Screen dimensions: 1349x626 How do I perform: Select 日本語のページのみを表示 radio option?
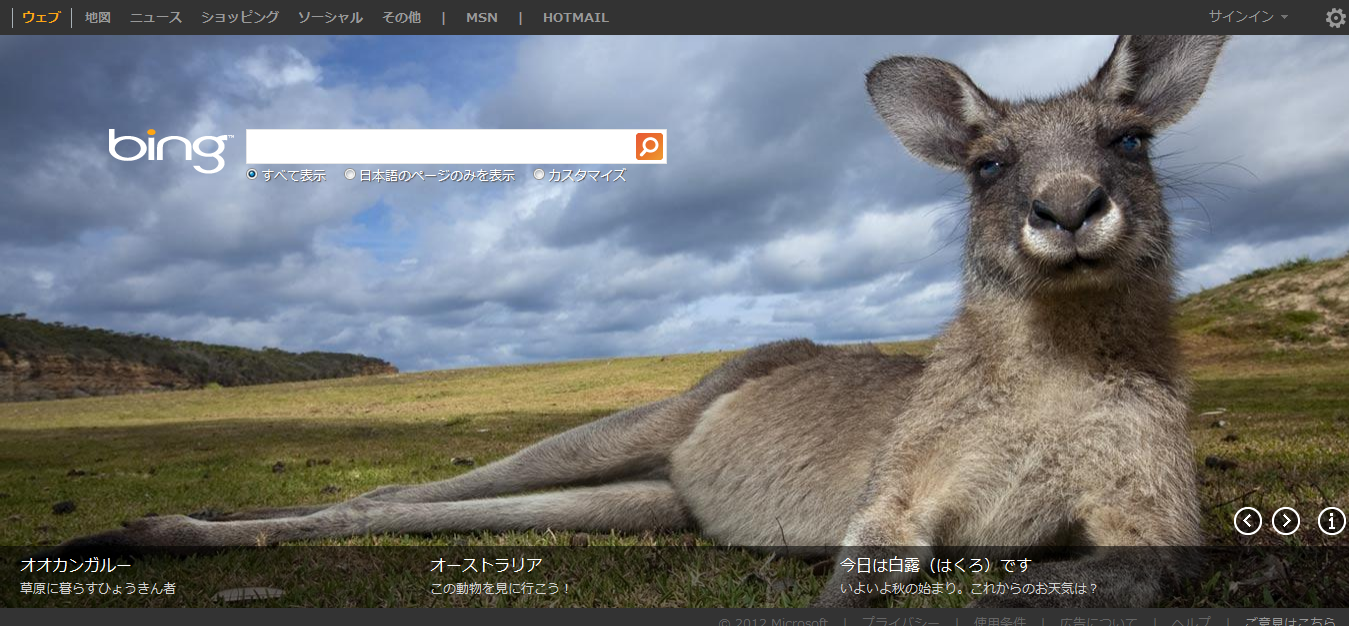pyautogui.click(x=350, y=174)
